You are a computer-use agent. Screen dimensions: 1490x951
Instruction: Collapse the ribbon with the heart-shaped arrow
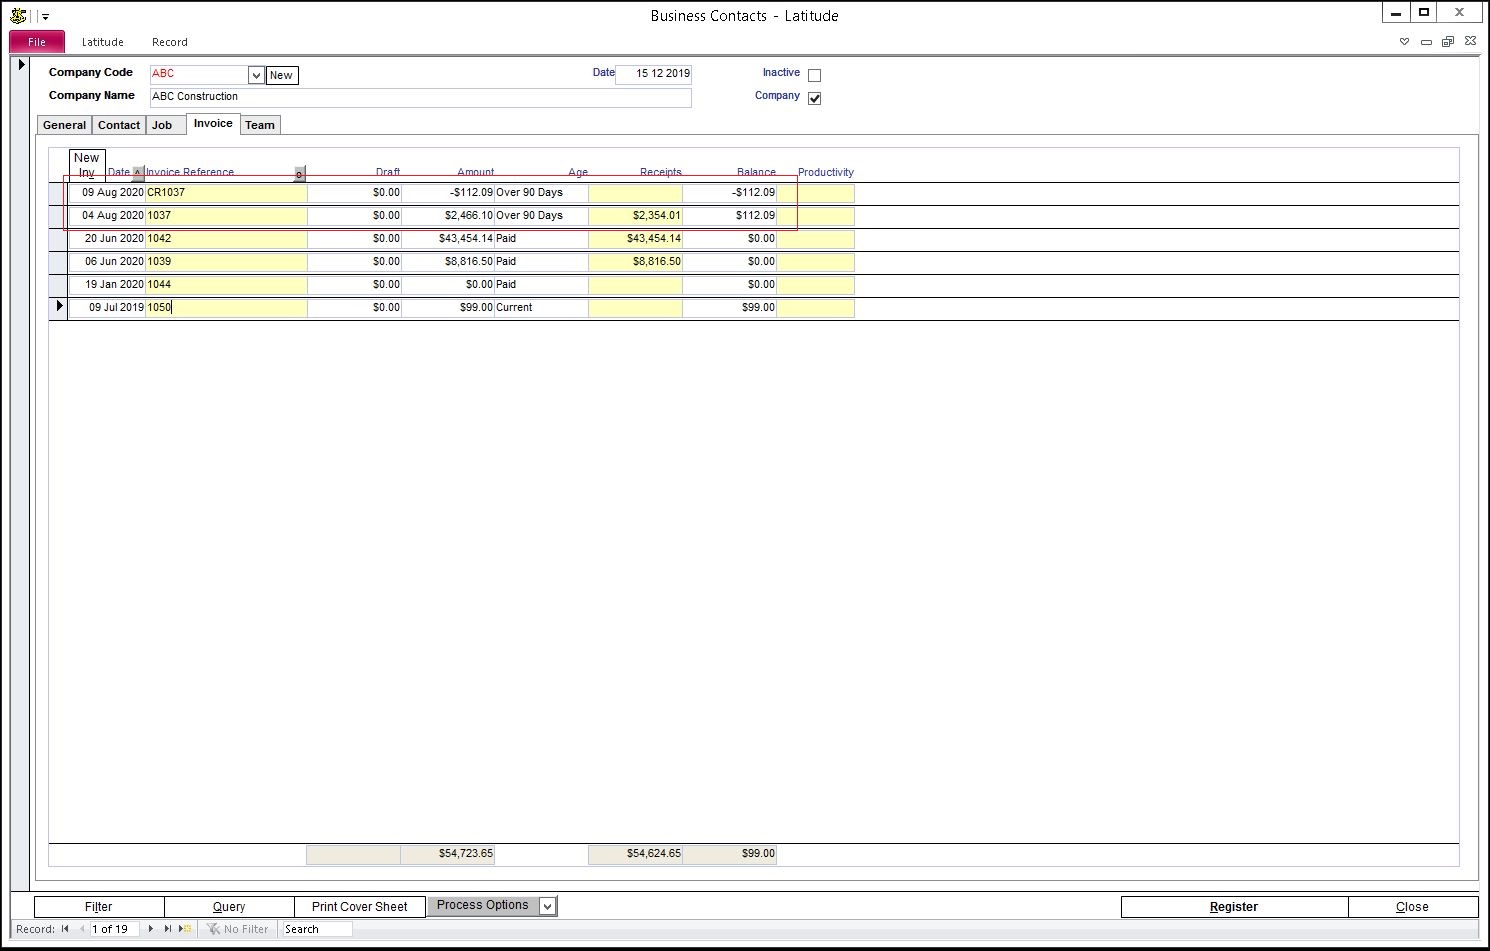[1404, 42]
